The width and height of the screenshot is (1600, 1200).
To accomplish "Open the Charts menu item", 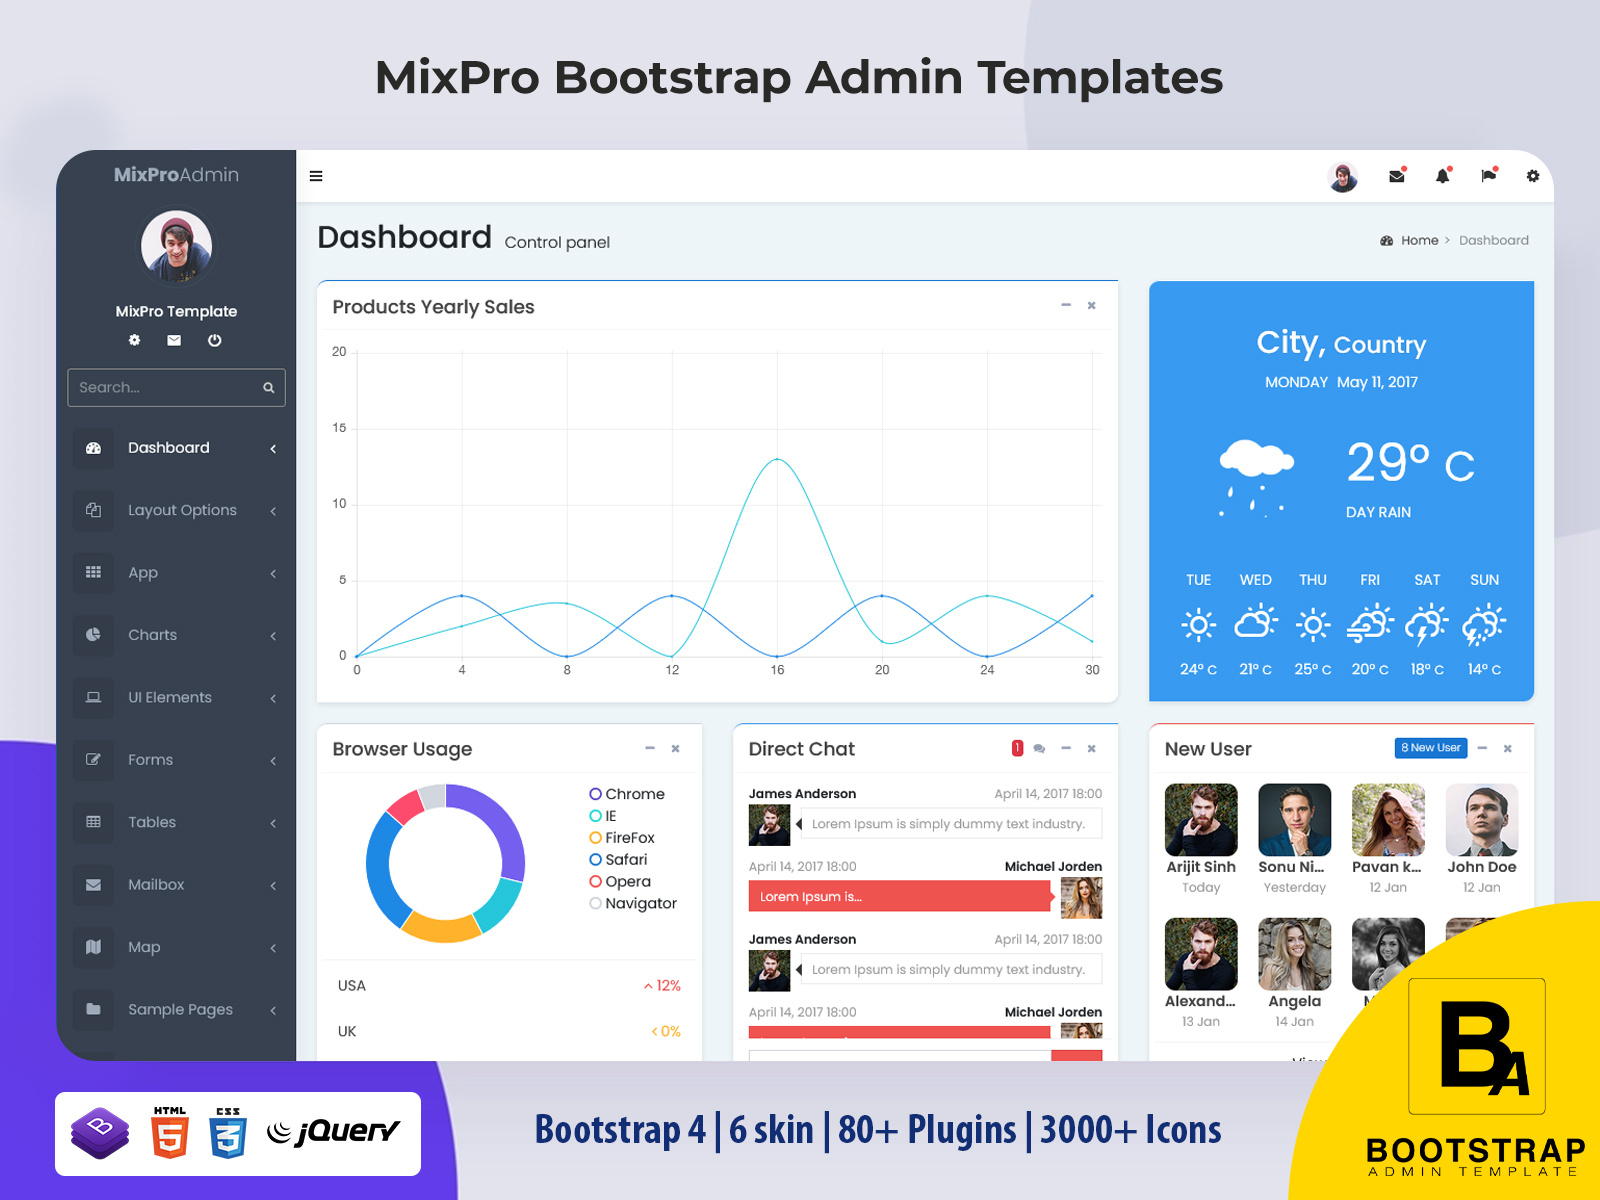I will tap(176, 635).
